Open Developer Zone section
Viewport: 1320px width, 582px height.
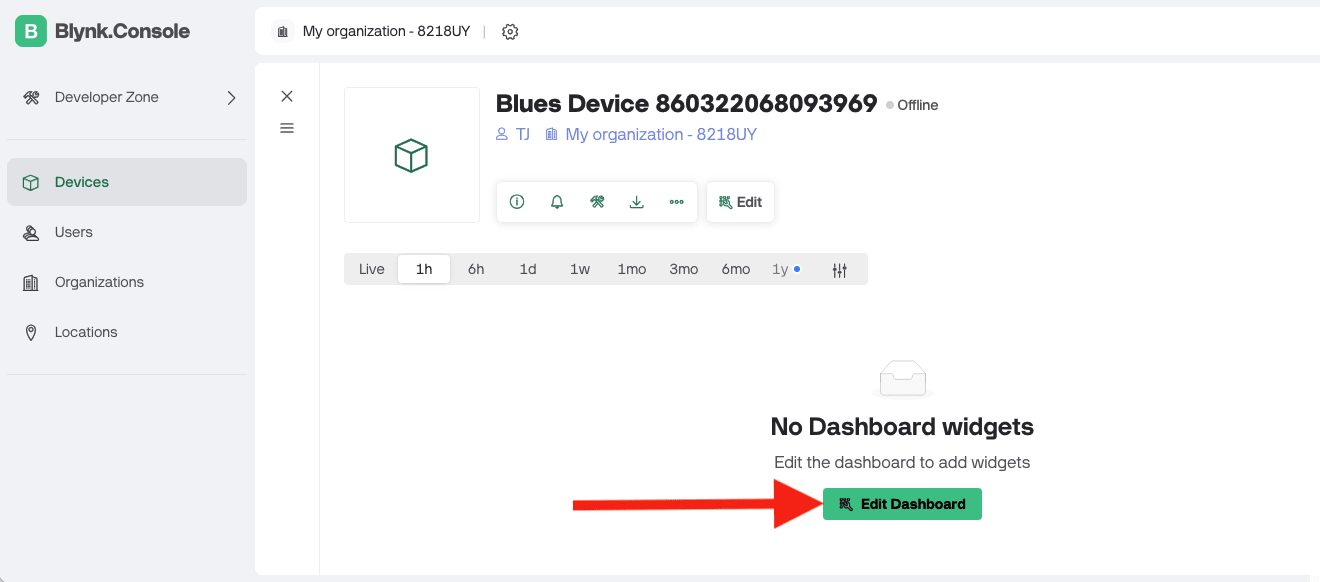pyautogui.click(x=127, y=98)
